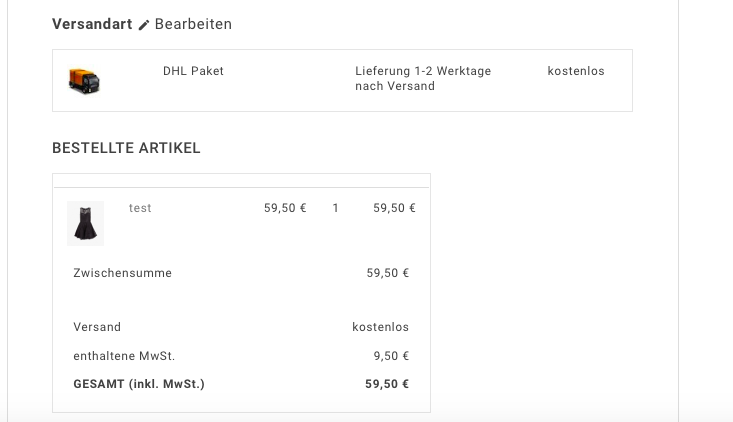Click the quantity 1 of the test item
Viewport: 733px width, 422px height.
point(336,208)
